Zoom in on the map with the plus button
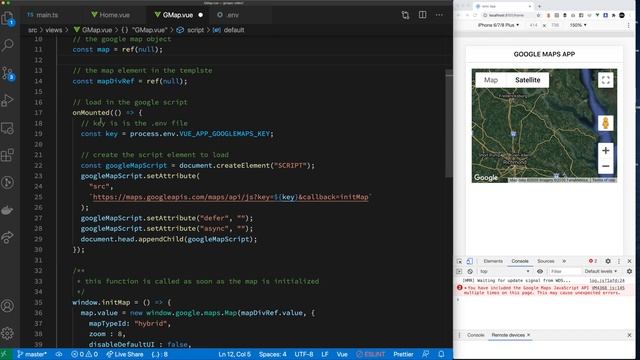 point(606,151)
